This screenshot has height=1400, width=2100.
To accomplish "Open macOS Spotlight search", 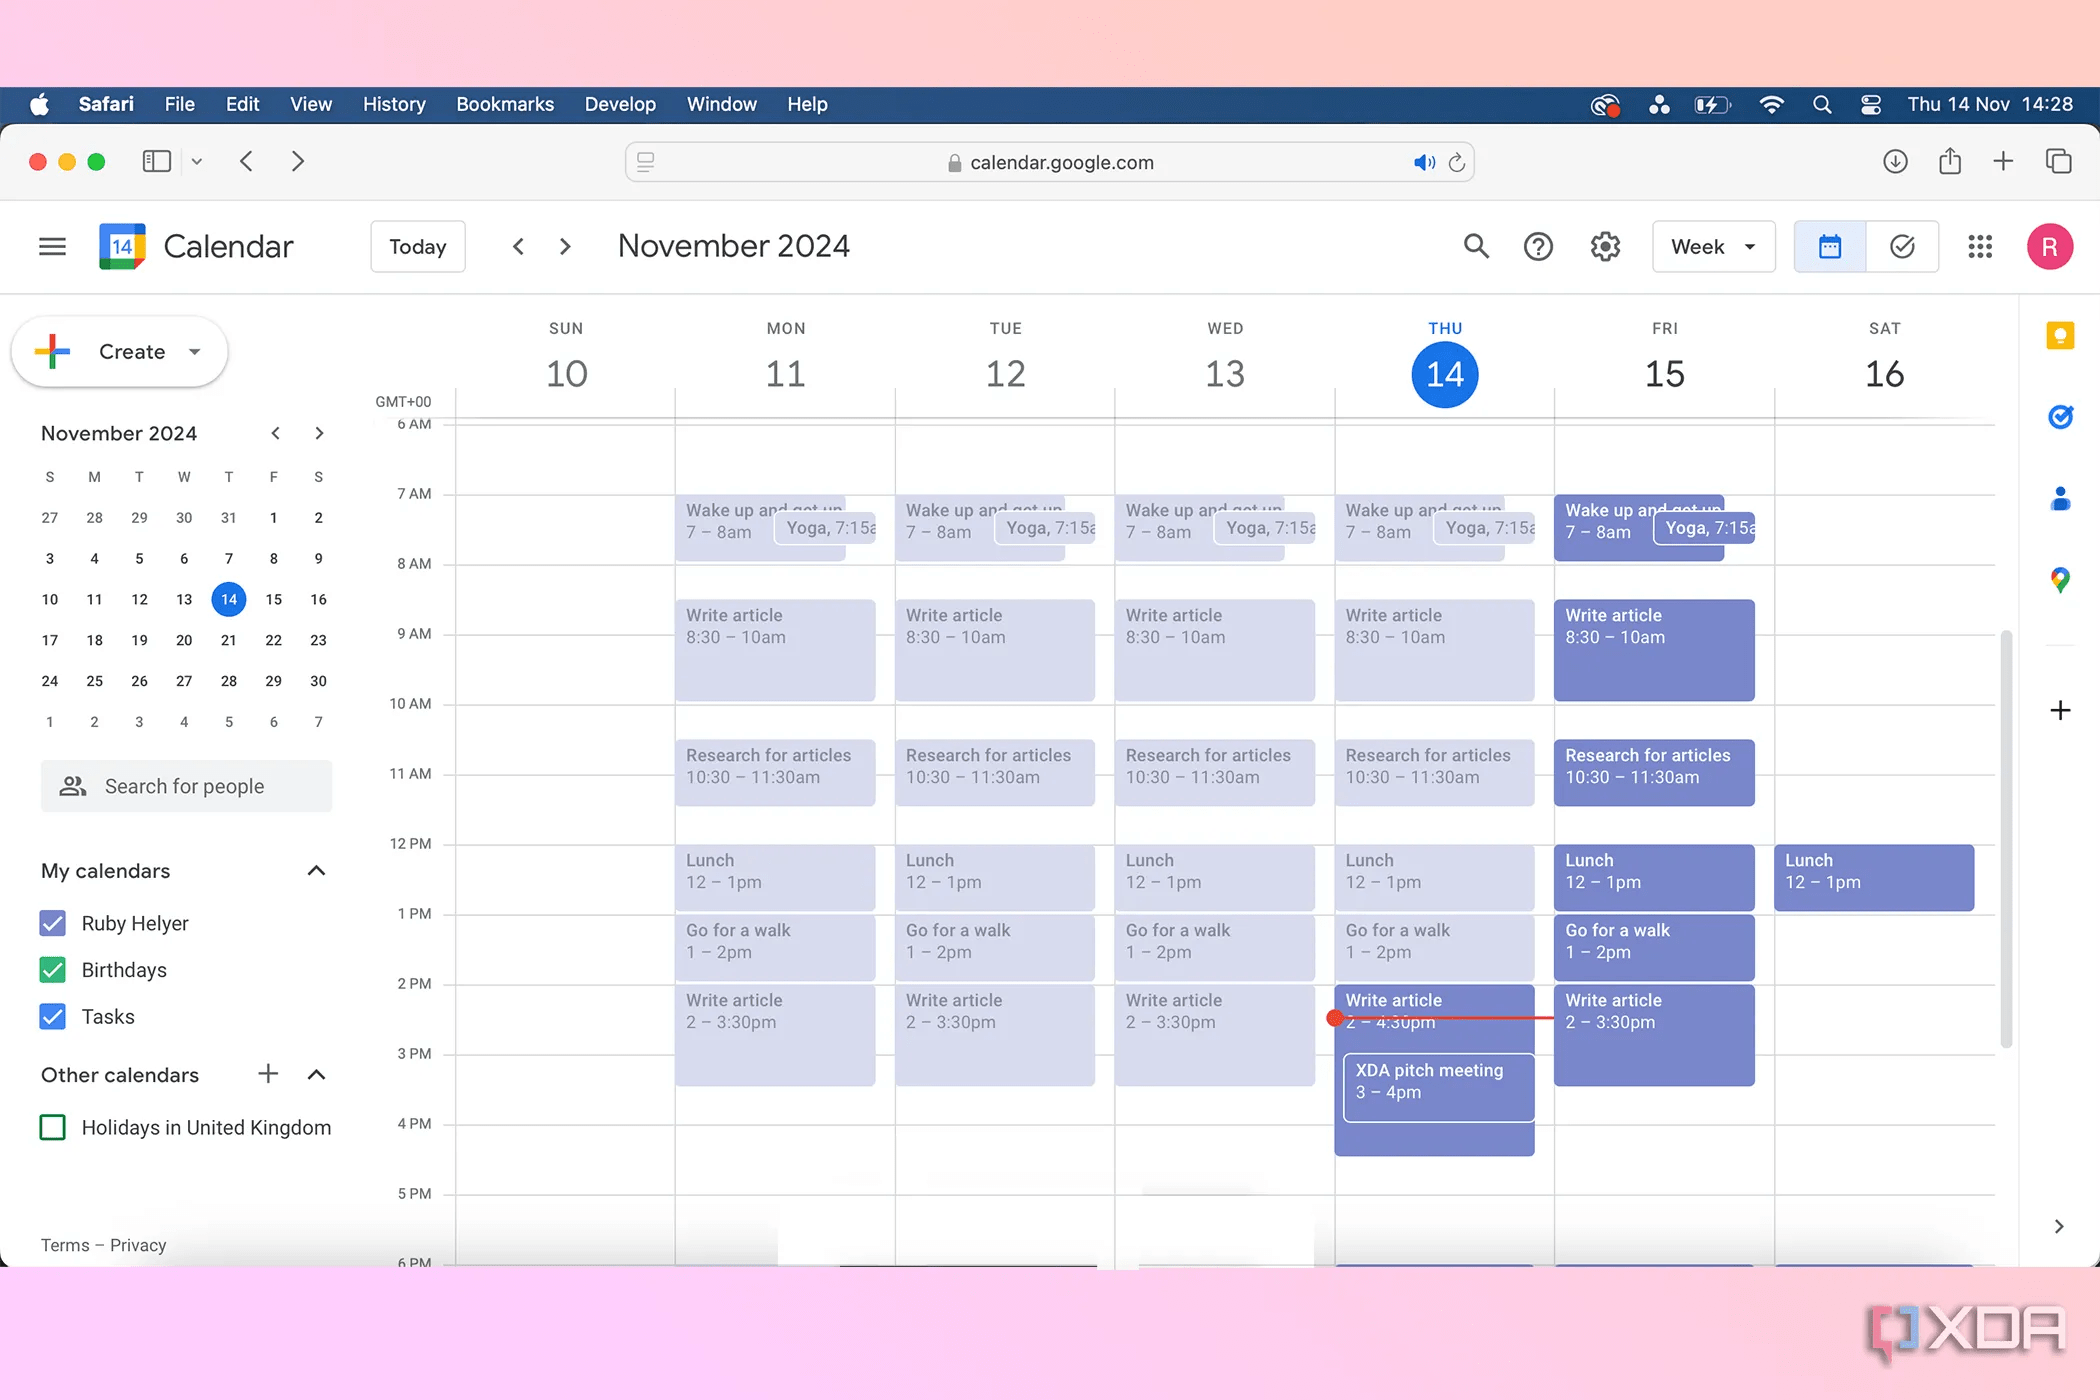I will 1822,104.
